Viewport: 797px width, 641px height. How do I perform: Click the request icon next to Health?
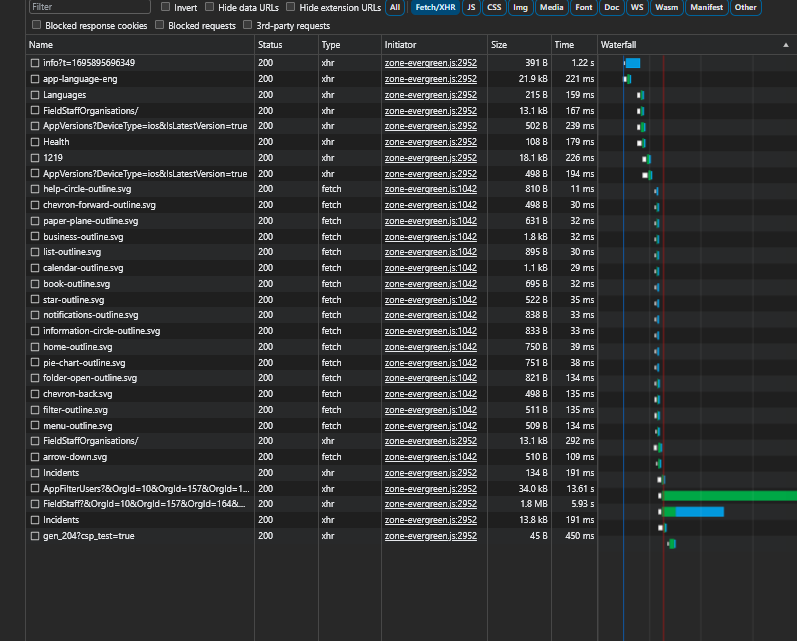coord(35,142)
